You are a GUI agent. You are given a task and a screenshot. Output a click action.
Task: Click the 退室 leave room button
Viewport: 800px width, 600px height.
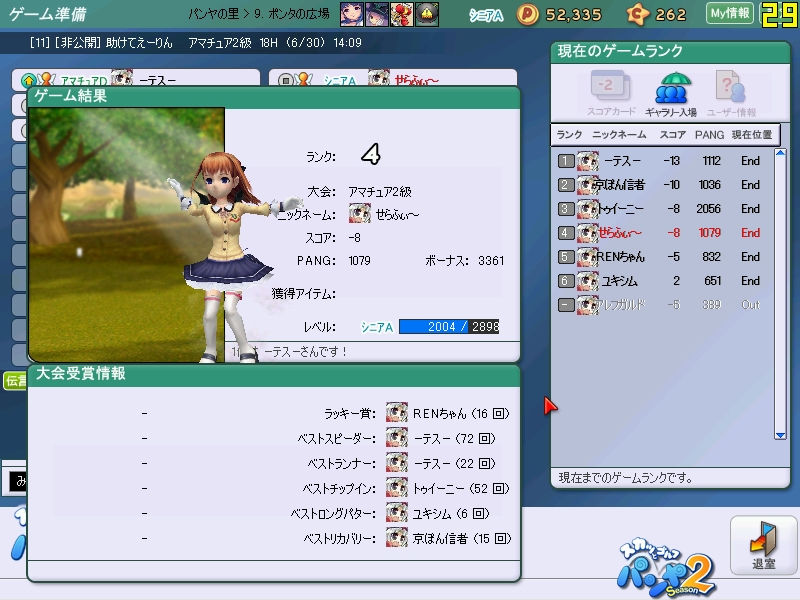[x=763, y=545]
